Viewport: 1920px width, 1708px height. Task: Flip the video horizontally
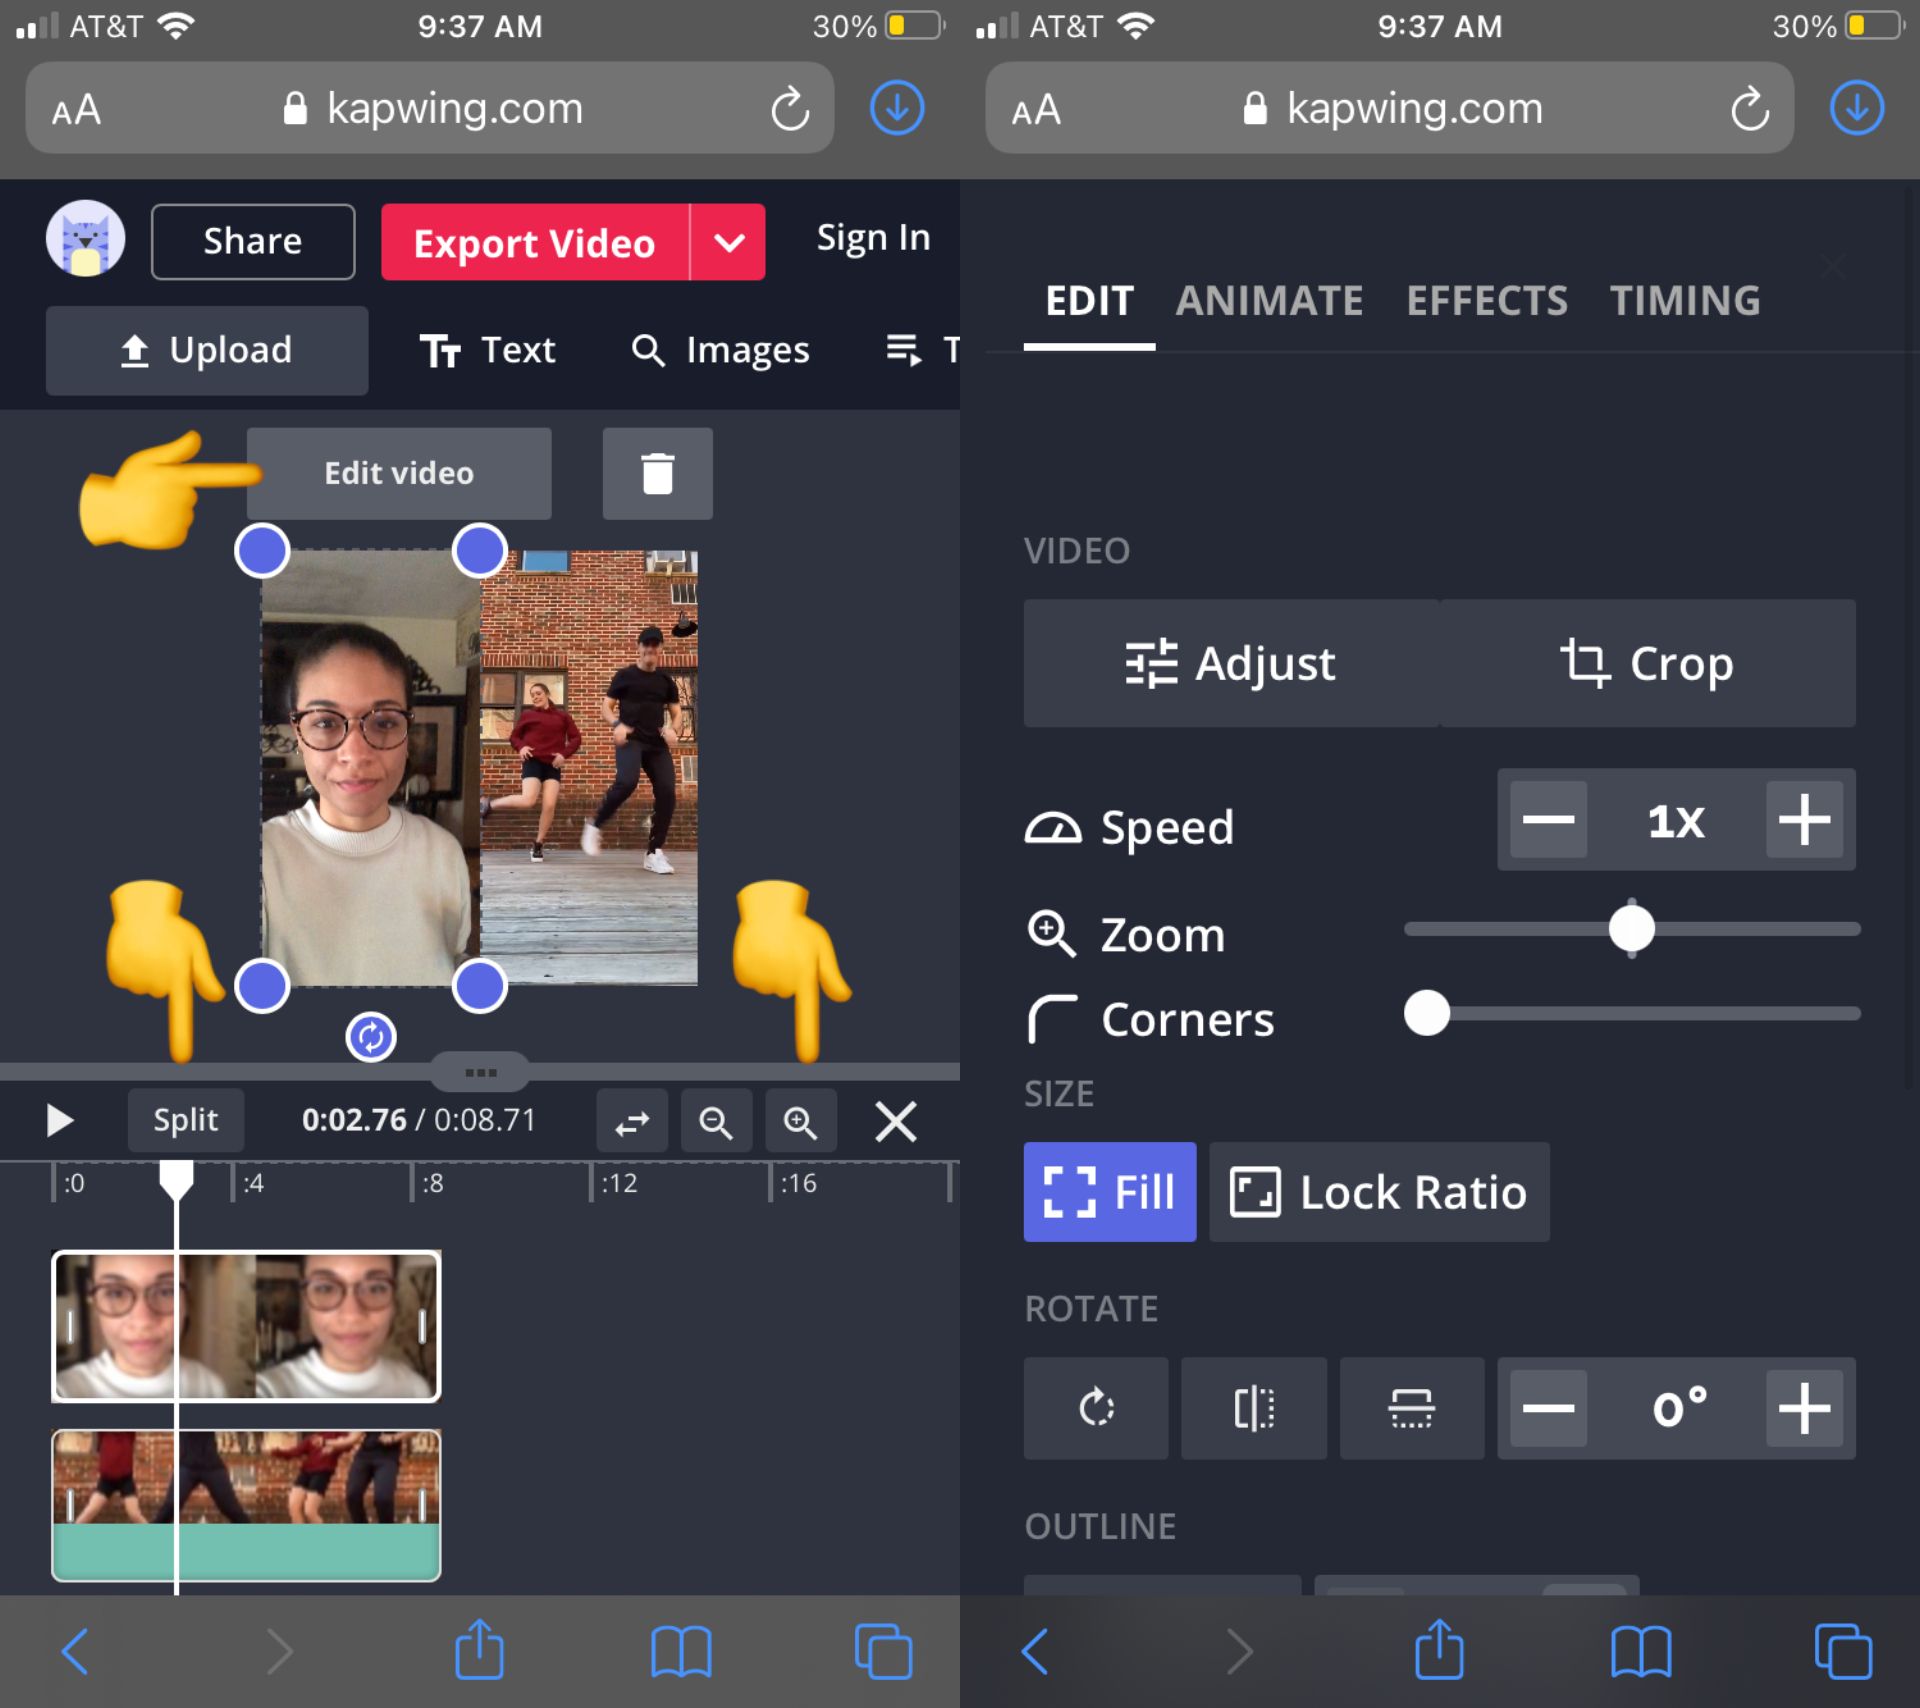pyautogui.click(x=1253, y=1408)
